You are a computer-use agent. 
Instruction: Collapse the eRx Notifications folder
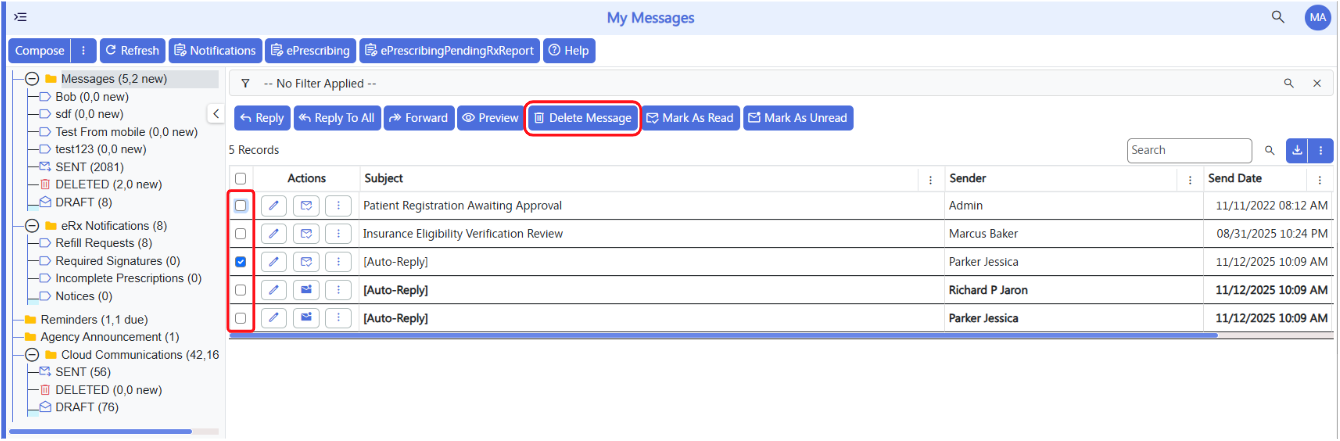(32, 226)
